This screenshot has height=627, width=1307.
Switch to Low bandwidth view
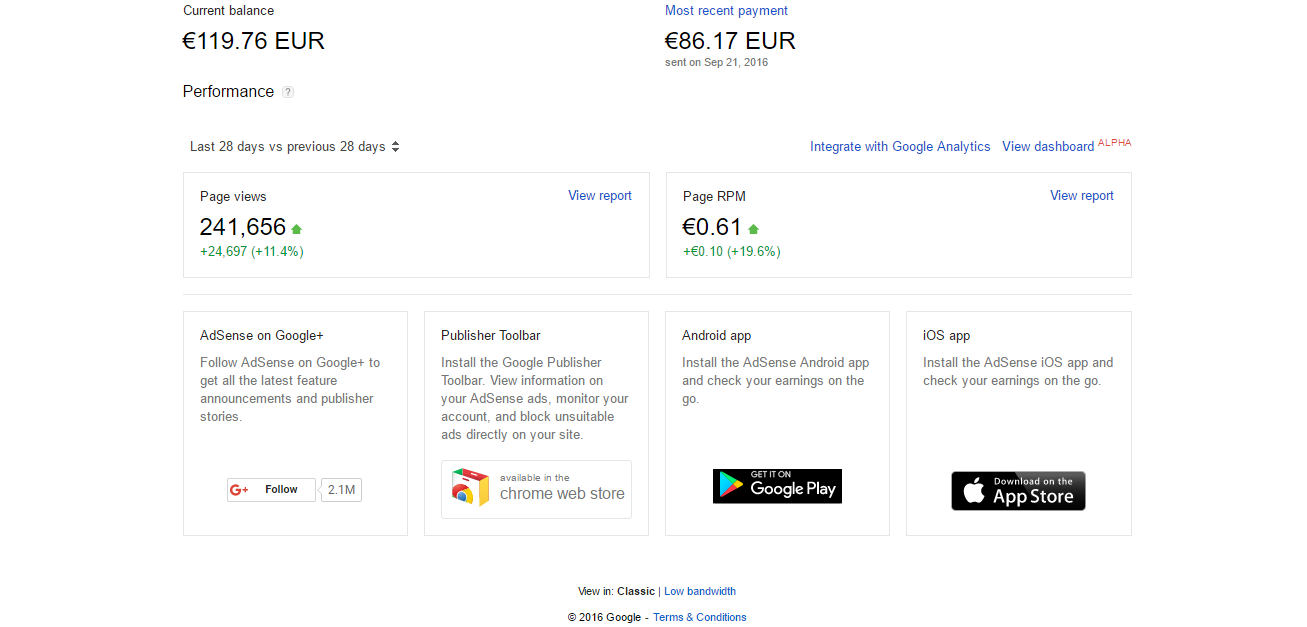click(x=700, y=591)
